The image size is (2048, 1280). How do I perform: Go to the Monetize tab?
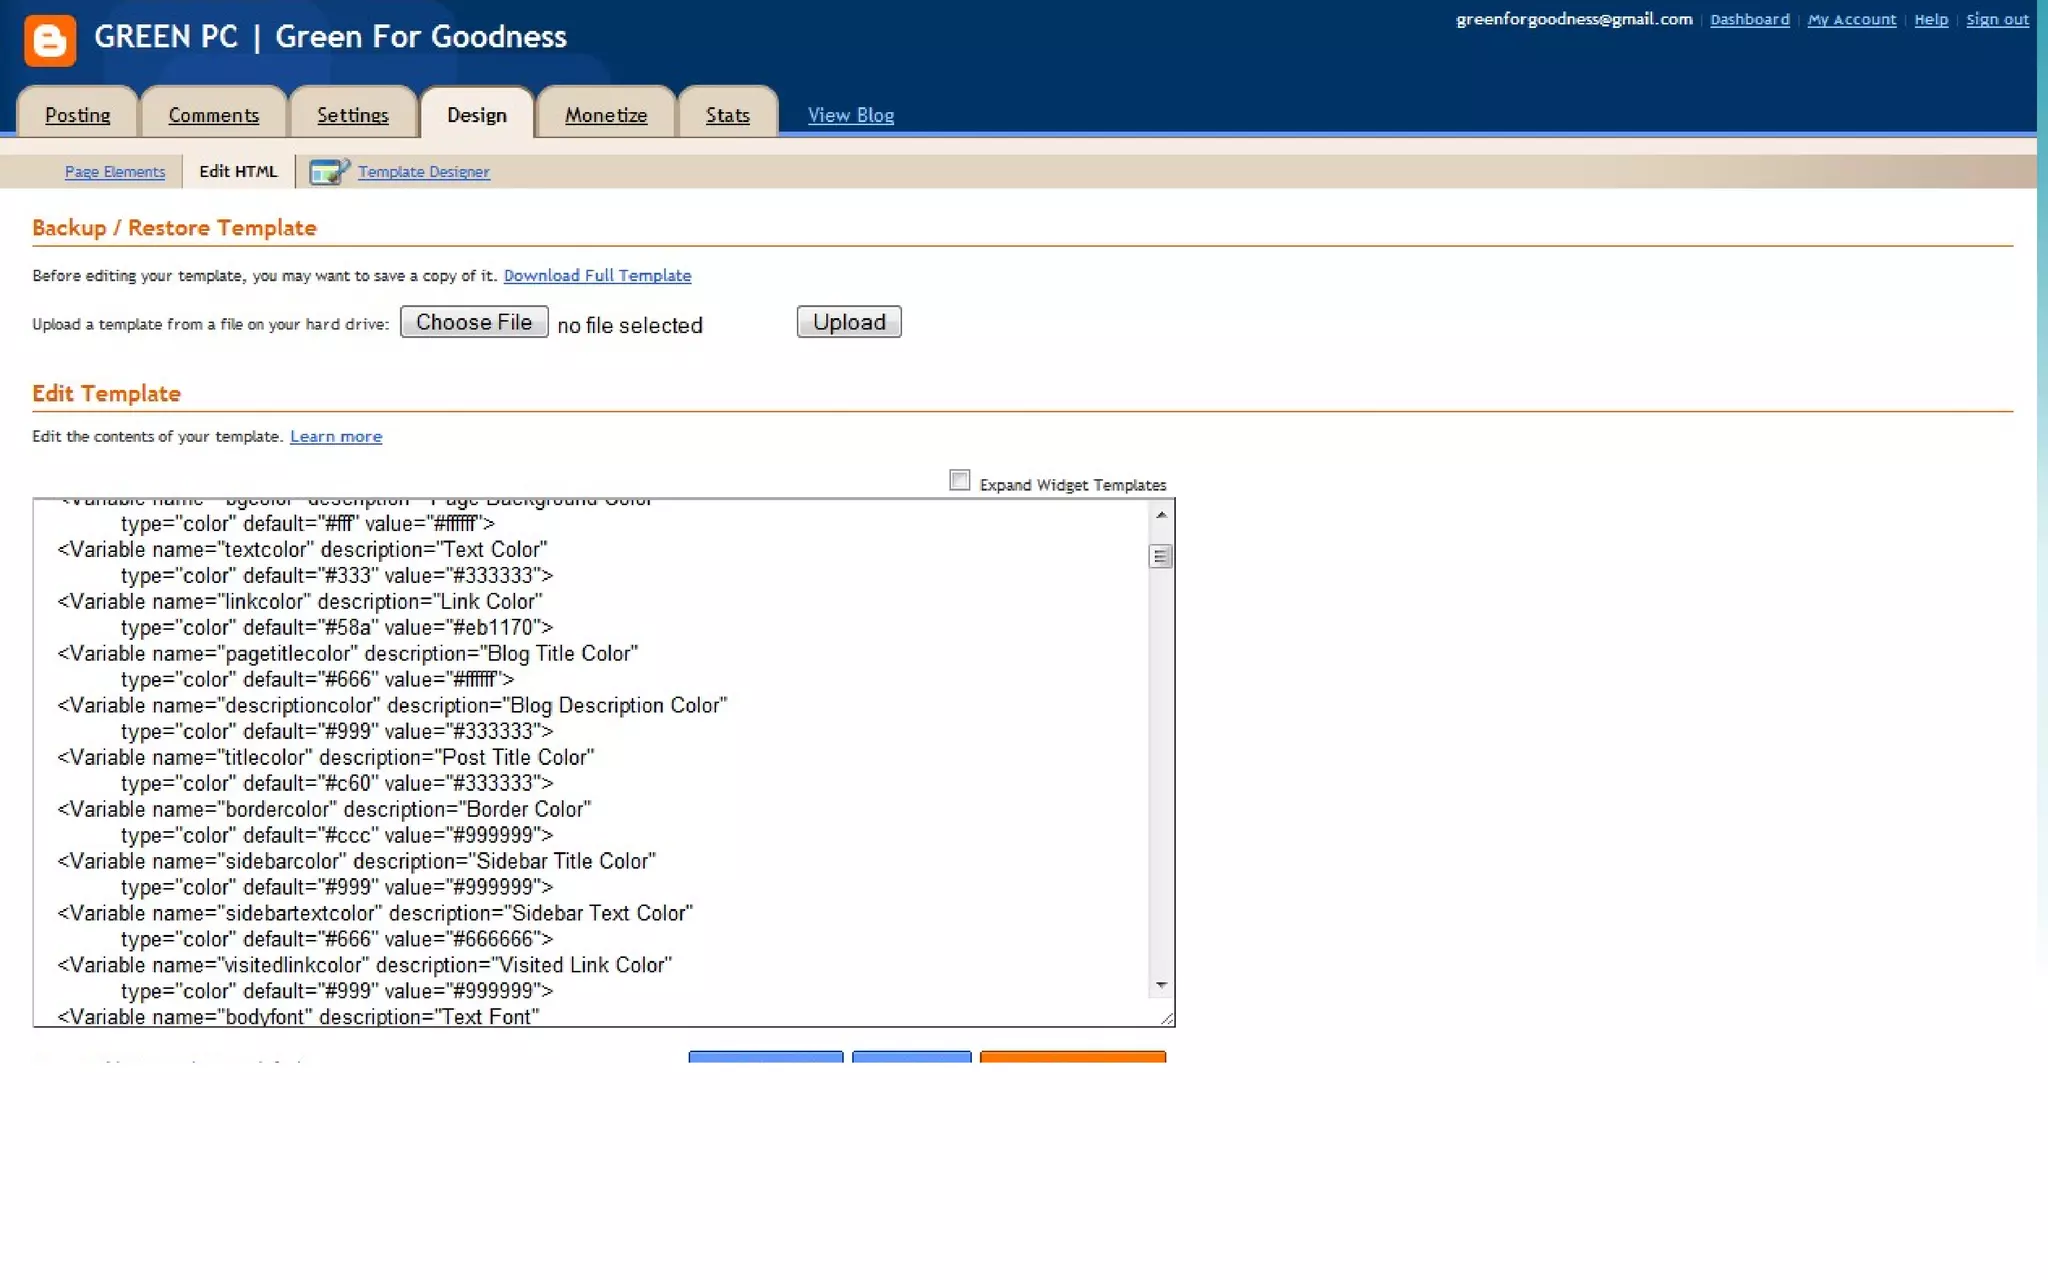click(606, 115)
